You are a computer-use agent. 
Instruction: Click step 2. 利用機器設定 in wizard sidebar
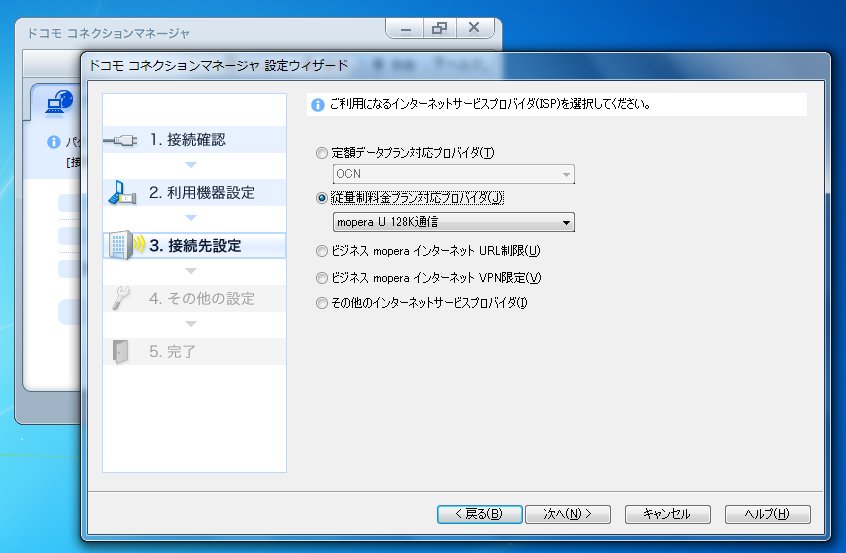(194, 193)
